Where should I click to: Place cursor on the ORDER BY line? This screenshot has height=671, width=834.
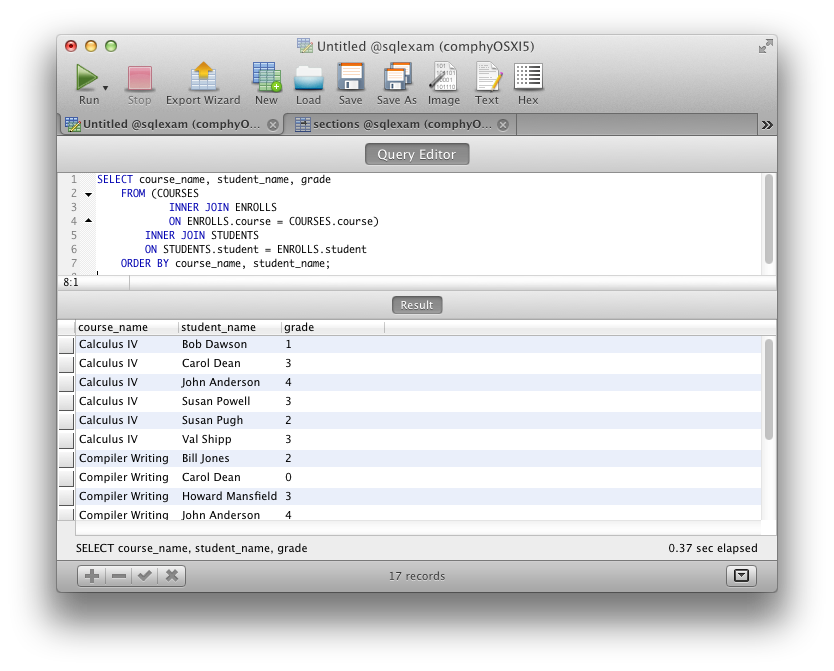(x=226, y=264)
